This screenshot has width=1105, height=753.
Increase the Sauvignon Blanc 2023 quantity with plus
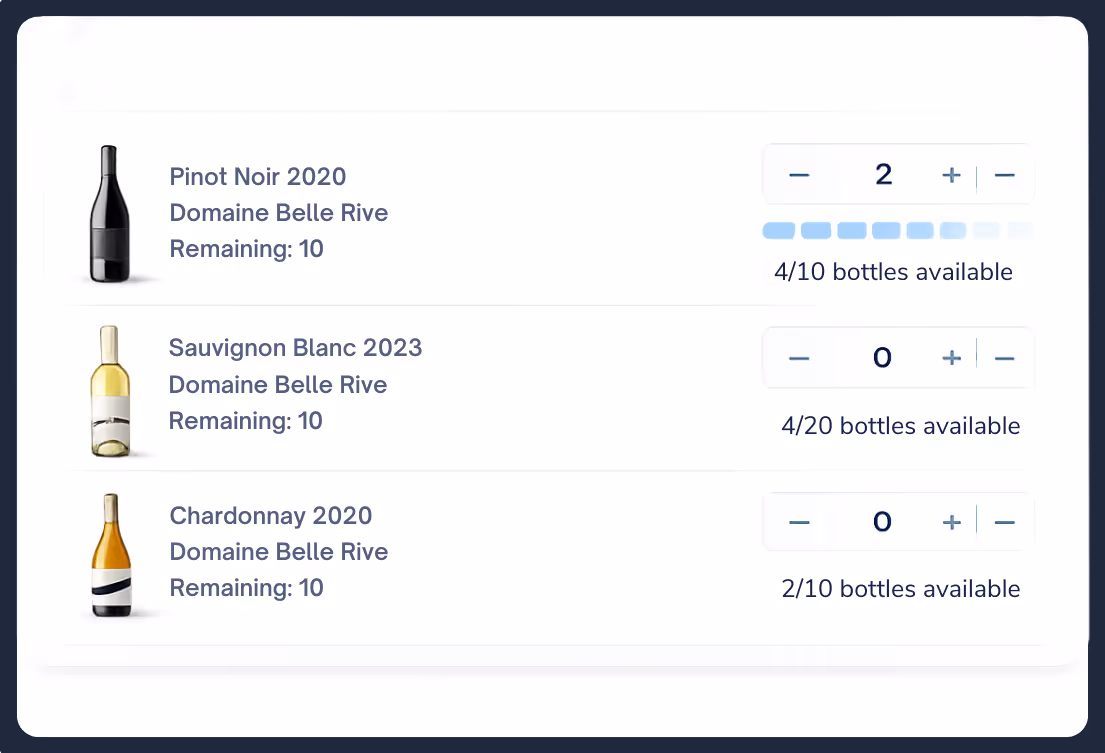point(951,358)
